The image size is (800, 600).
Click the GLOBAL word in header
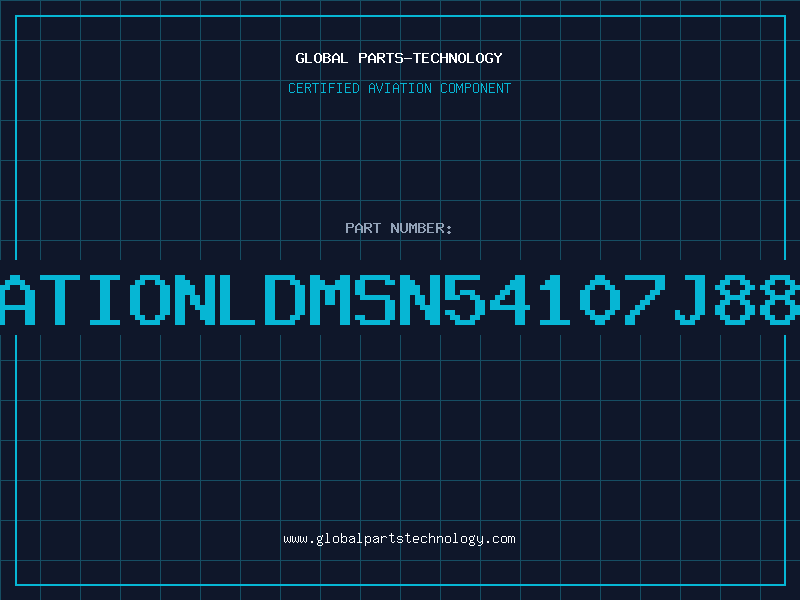click(x=321, y=58)
